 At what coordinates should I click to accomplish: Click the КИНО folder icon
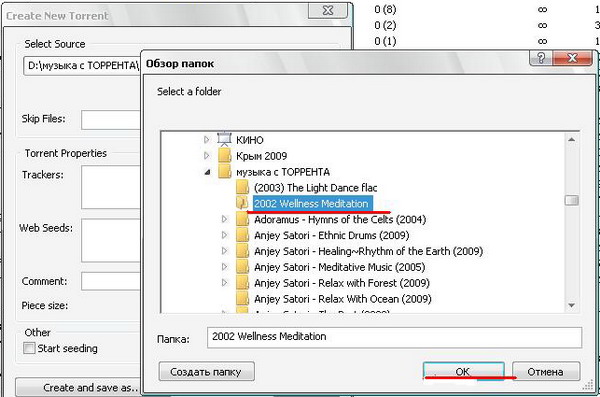click(224, 139)
